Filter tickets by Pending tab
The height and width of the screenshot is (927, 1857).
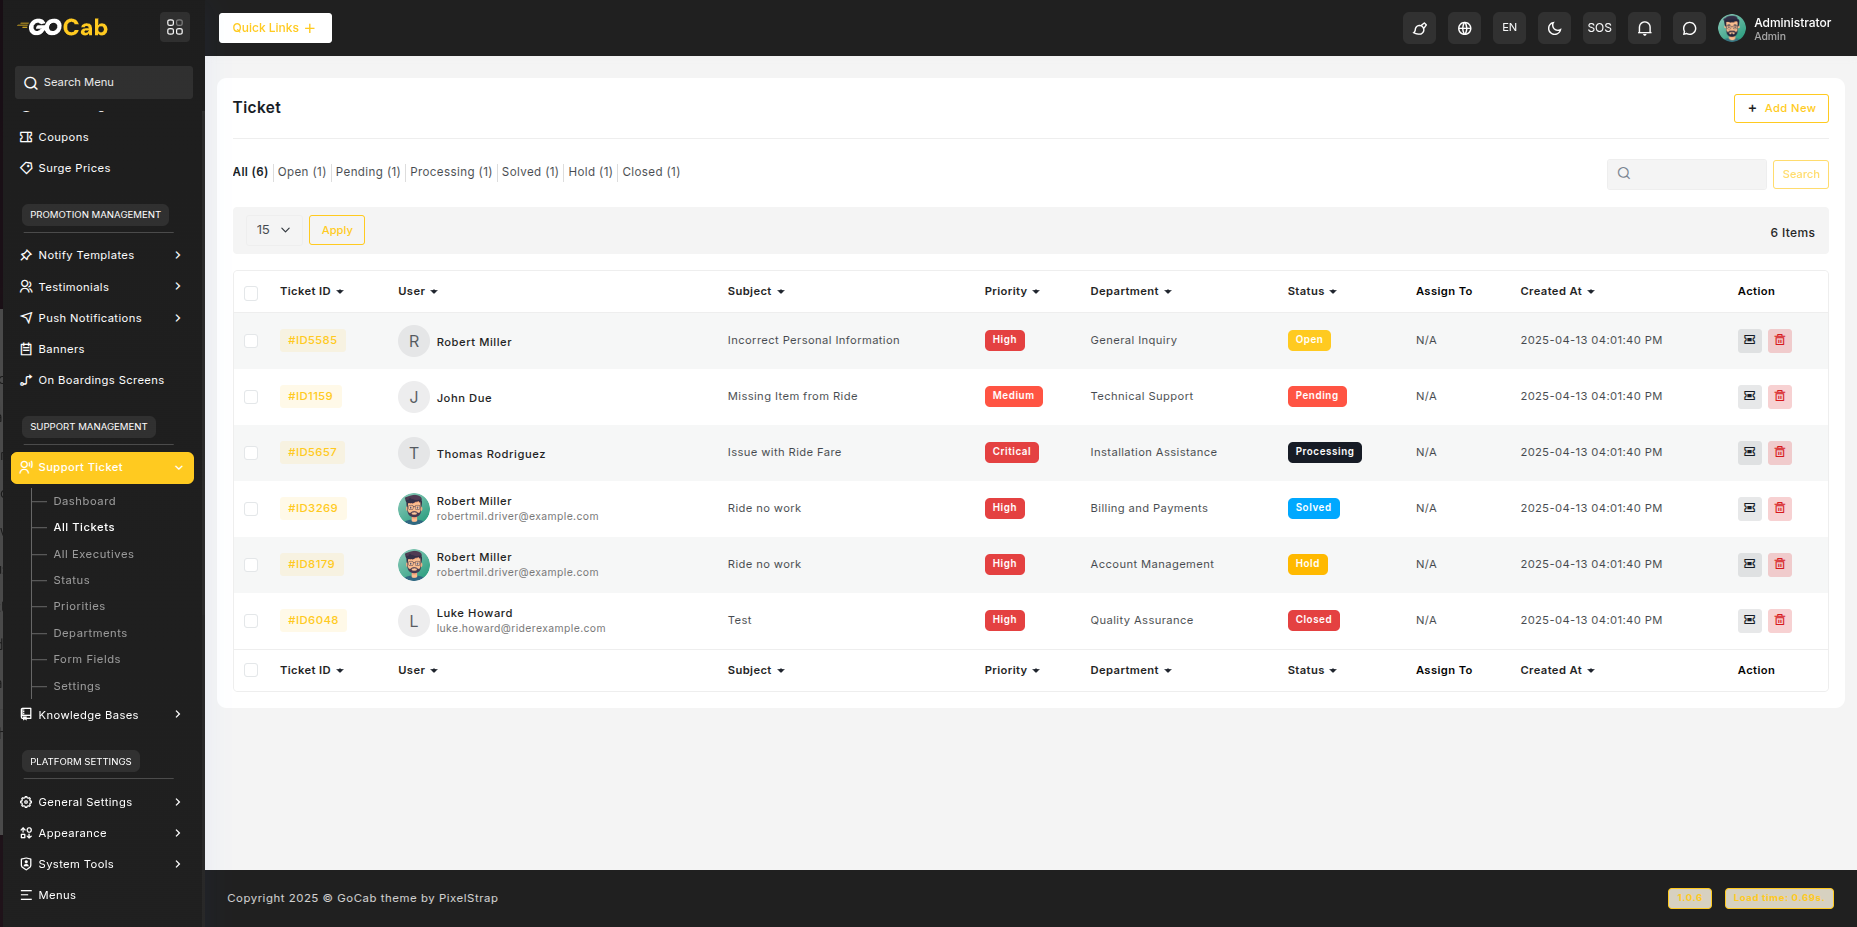pyautogui.click(x=367, y=172)
